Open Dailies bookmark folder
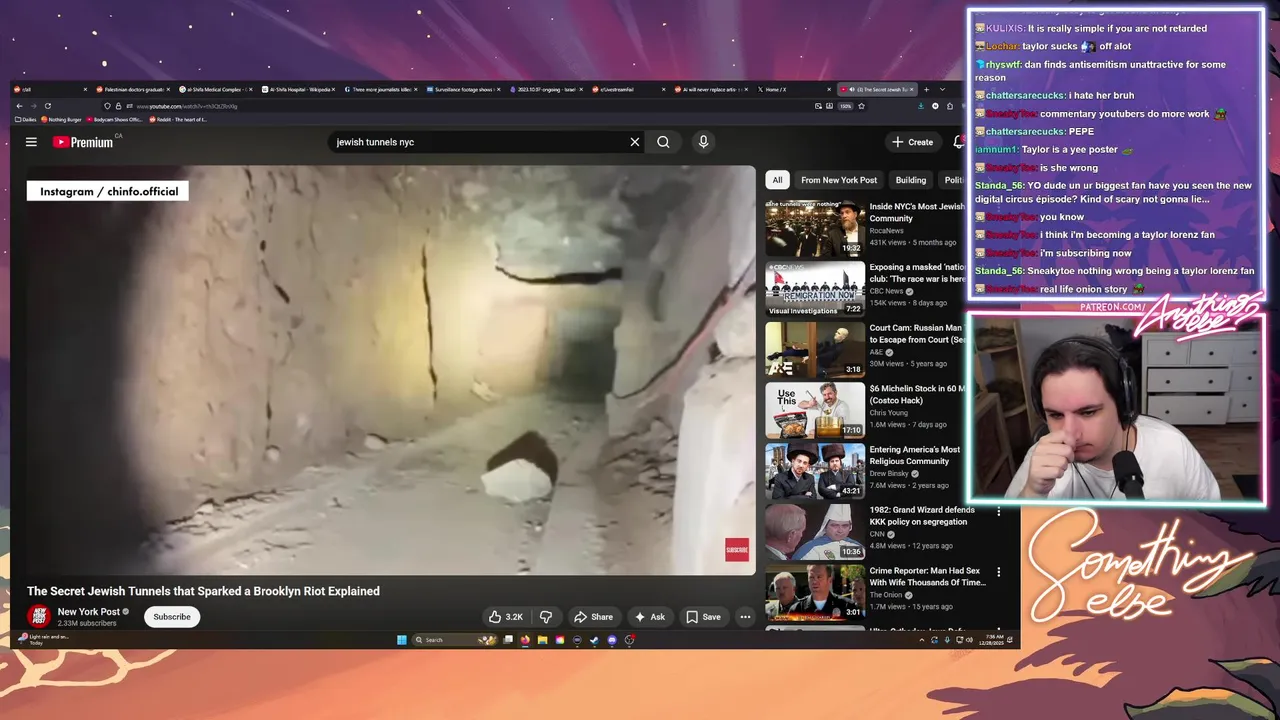This screenshot has width=1280, height=720. click(25, 120)
